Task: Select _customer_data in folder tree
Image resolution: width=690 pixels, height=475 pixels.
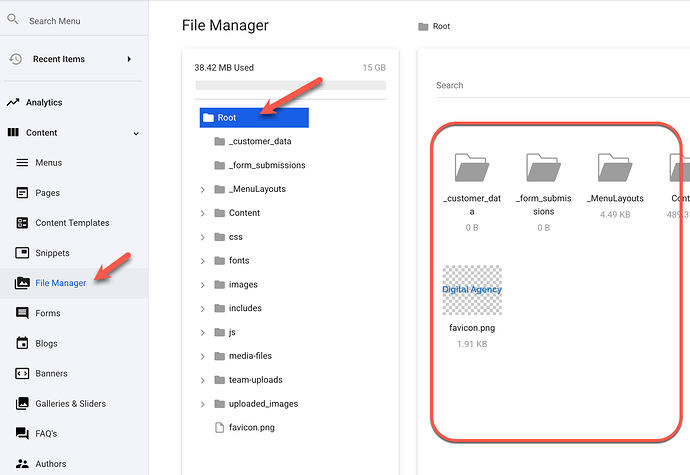Action: point(260,141)
